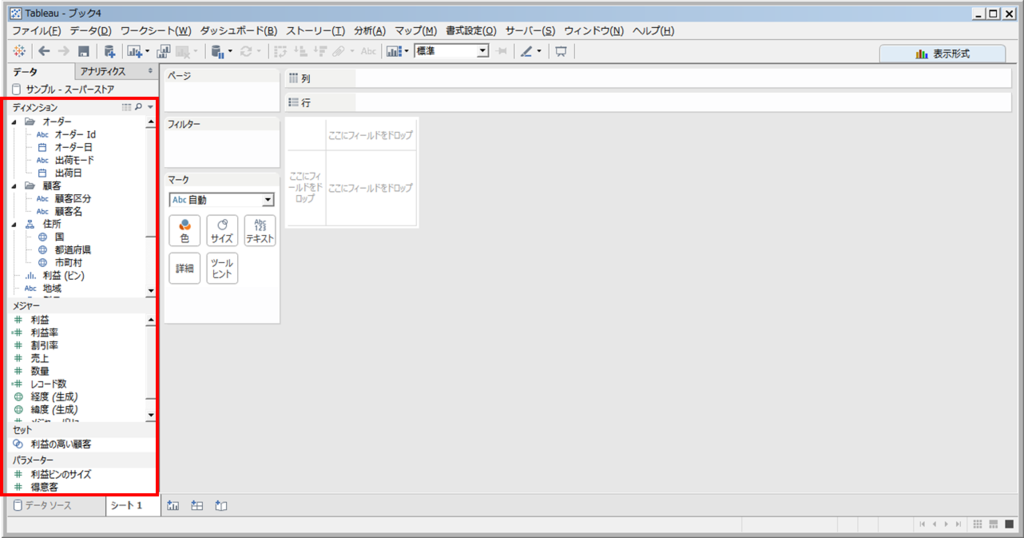Image resolution: width=1024 pixels, height=538 pixels.
Task: Collapse the 住所 hierarchy
Action: [x=14, y=225]
